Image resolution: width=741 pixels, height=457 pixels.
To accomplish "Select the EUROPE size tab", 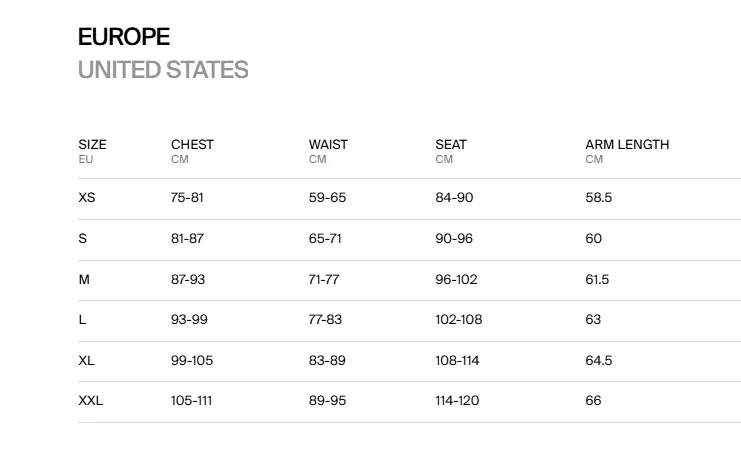I will (124, 37).
